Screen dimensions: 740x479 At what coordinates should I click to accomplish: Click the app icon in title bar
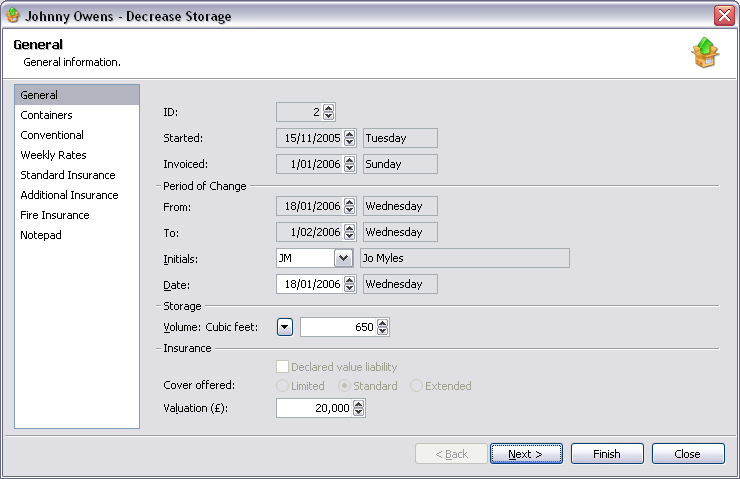13,16
